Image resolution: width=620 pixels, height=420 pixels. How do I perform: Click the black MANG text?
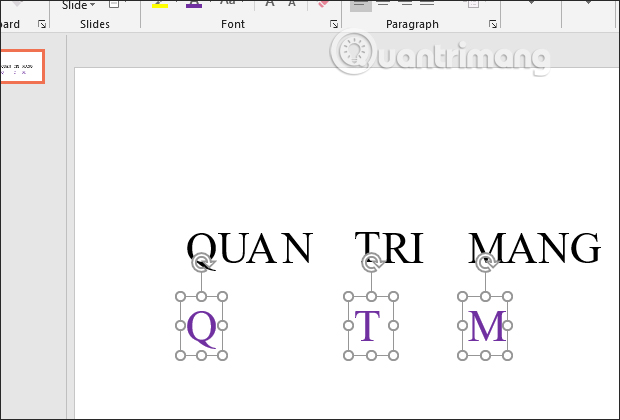(x=535, y=248)
